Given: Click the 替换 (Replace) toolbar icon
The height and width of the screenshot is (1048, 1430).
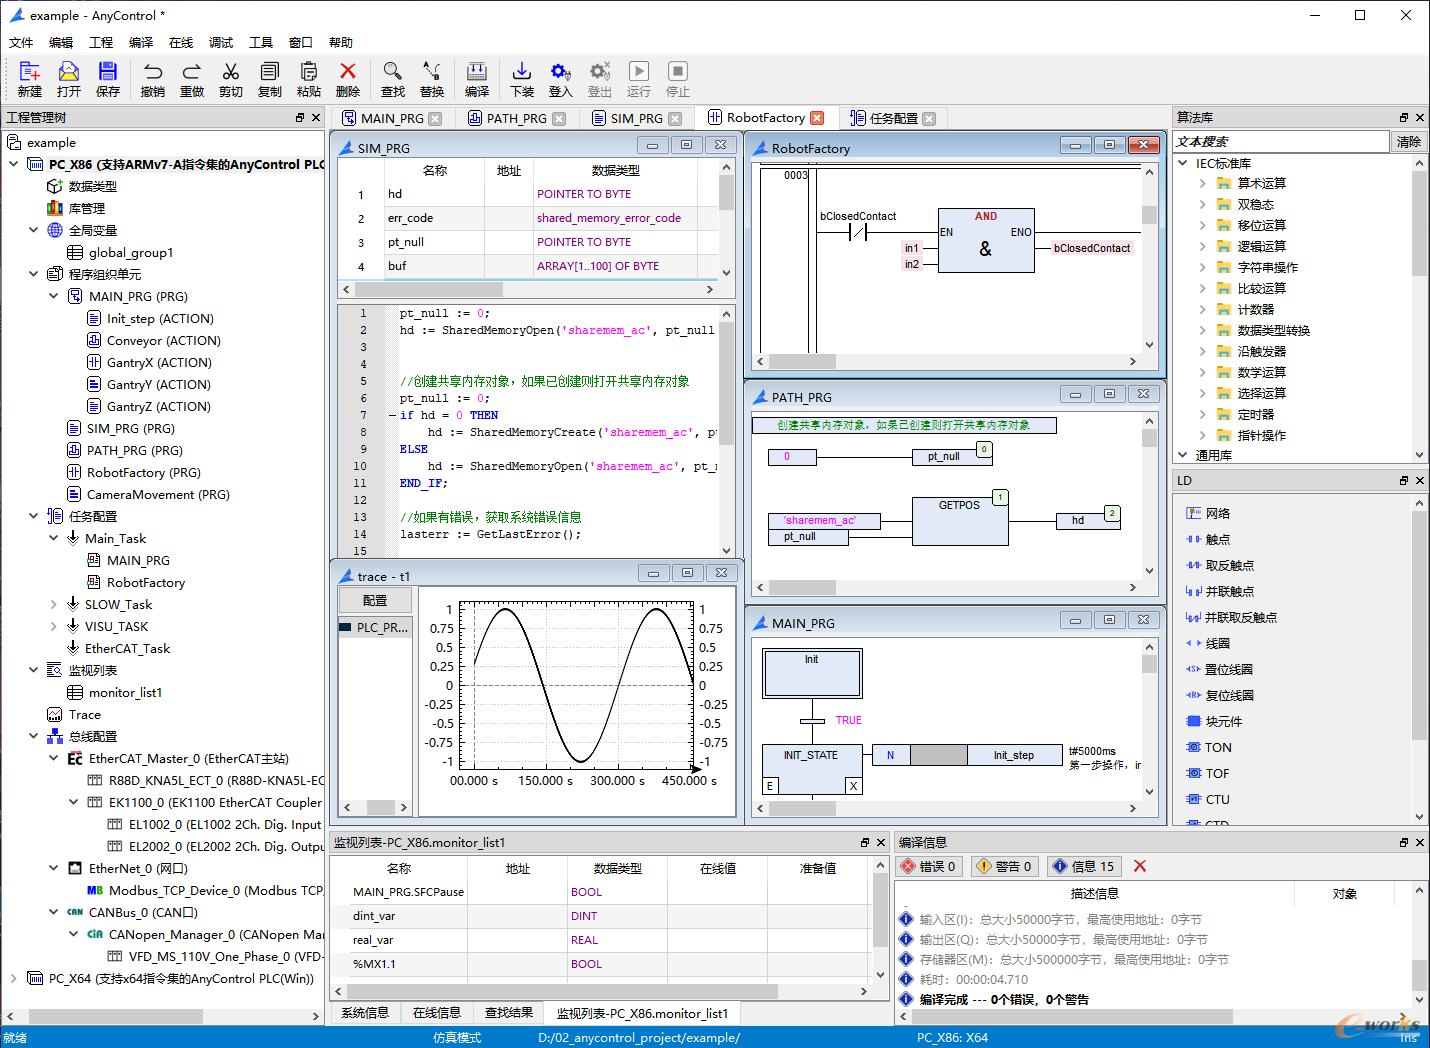Looking at the screenshot, I should pos(432,72).
